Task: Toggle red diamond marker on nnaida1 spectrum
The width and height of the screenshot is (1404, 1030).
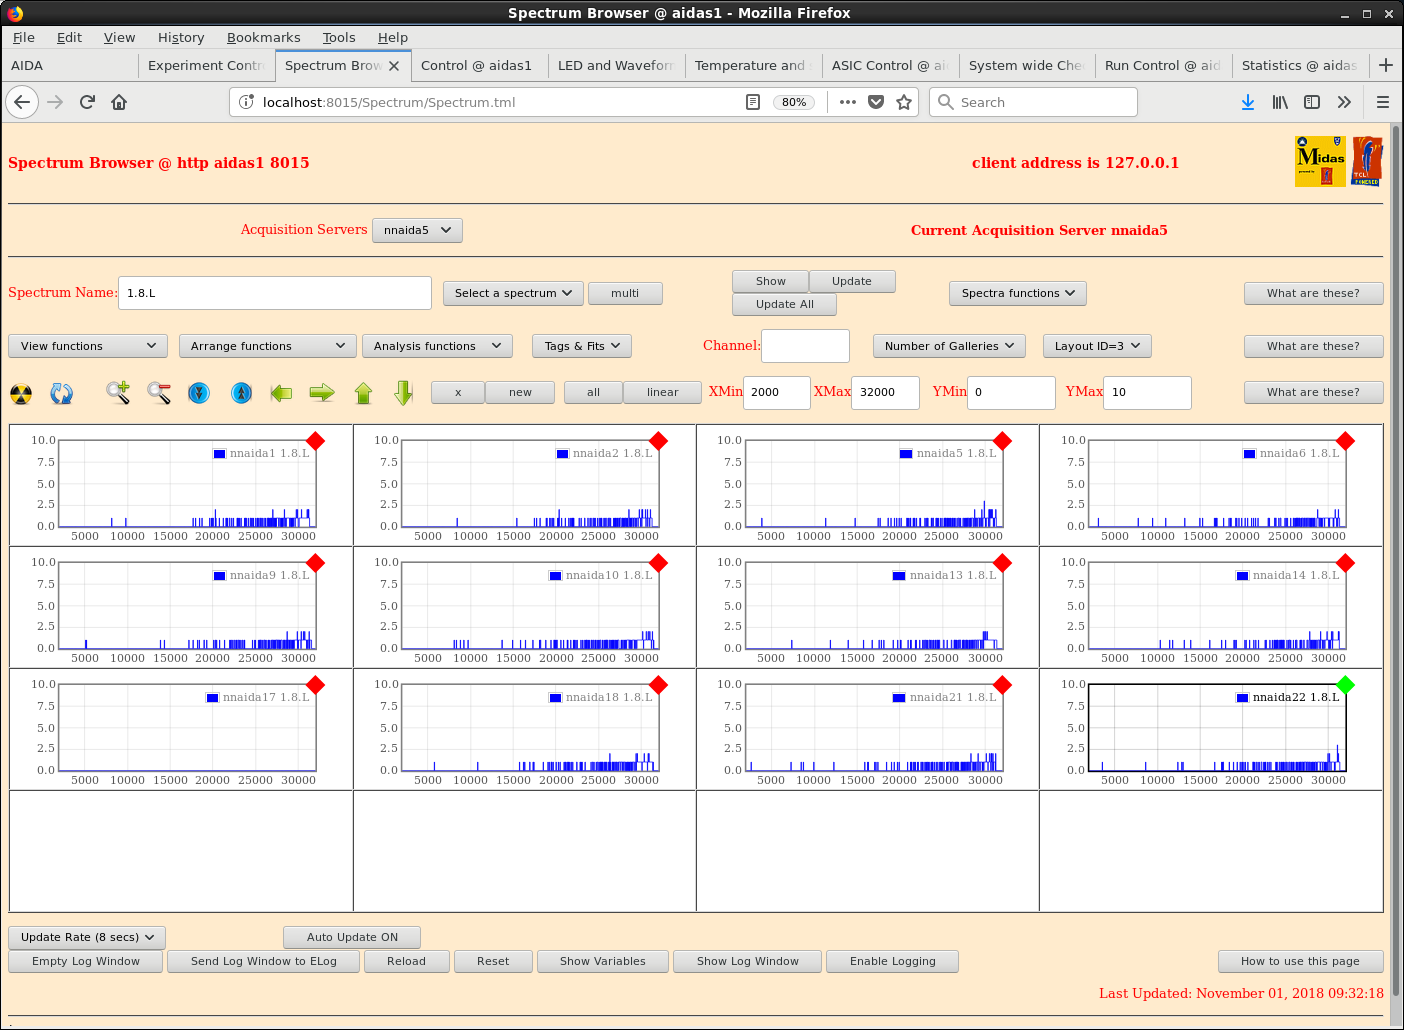Action: pyautogui.click(x=315, y=441)
